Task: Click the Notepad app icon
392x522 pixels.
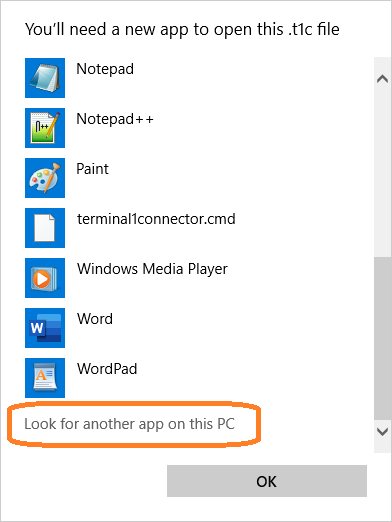Action: click(x=45, y=78)
